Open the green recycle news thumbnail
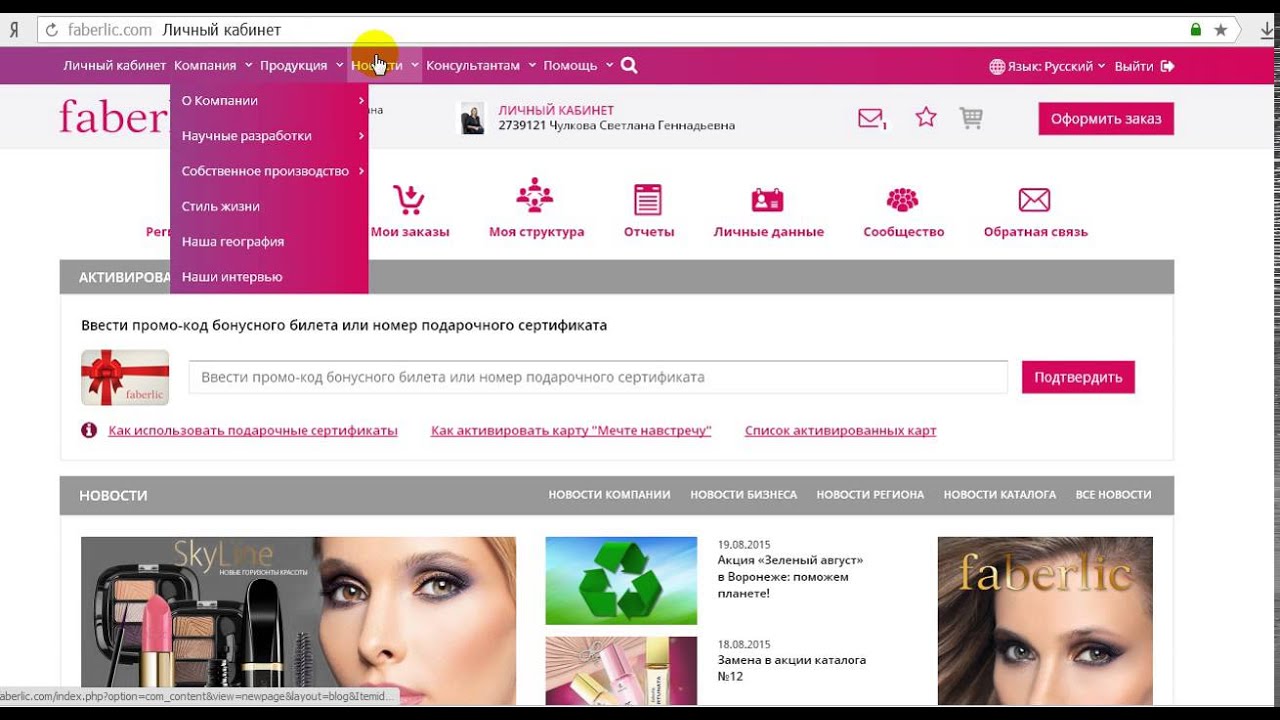This screenshot has width=1280, height=720. tap(621, 581)
